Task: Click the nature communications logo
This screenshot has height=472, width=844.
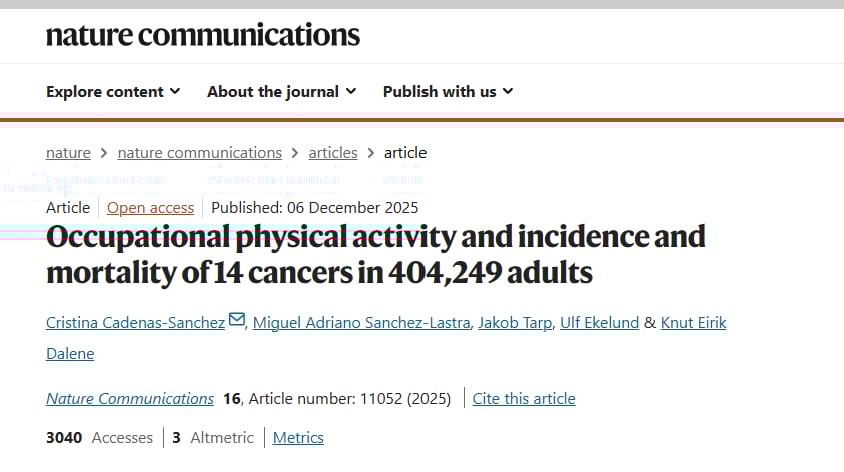Action: coord(203,35)
